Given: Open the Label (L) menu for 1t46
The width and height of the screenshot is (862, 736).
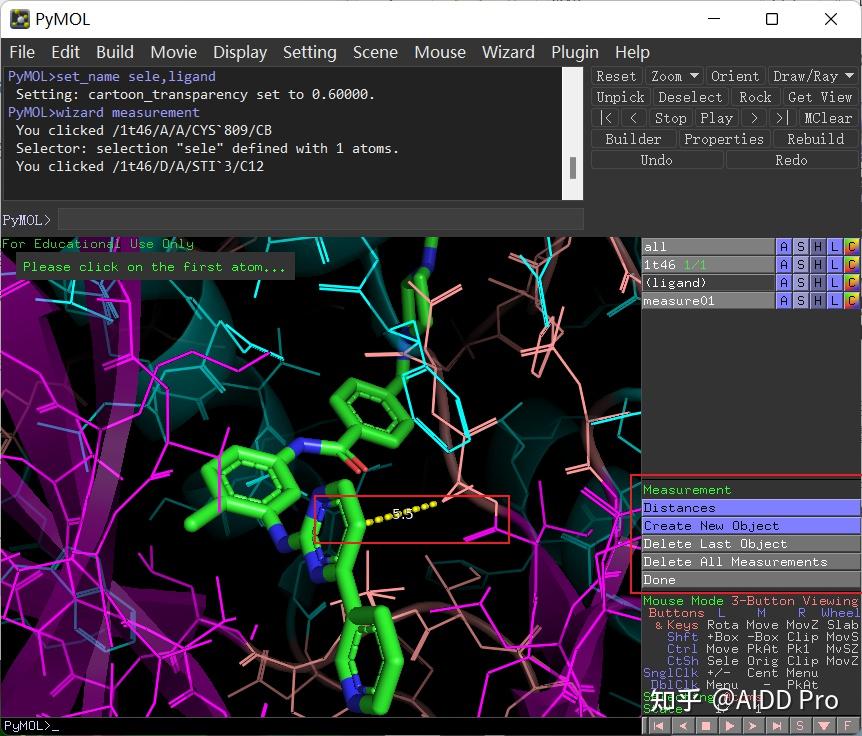Looking at the screenshot, I should (835, 265).
